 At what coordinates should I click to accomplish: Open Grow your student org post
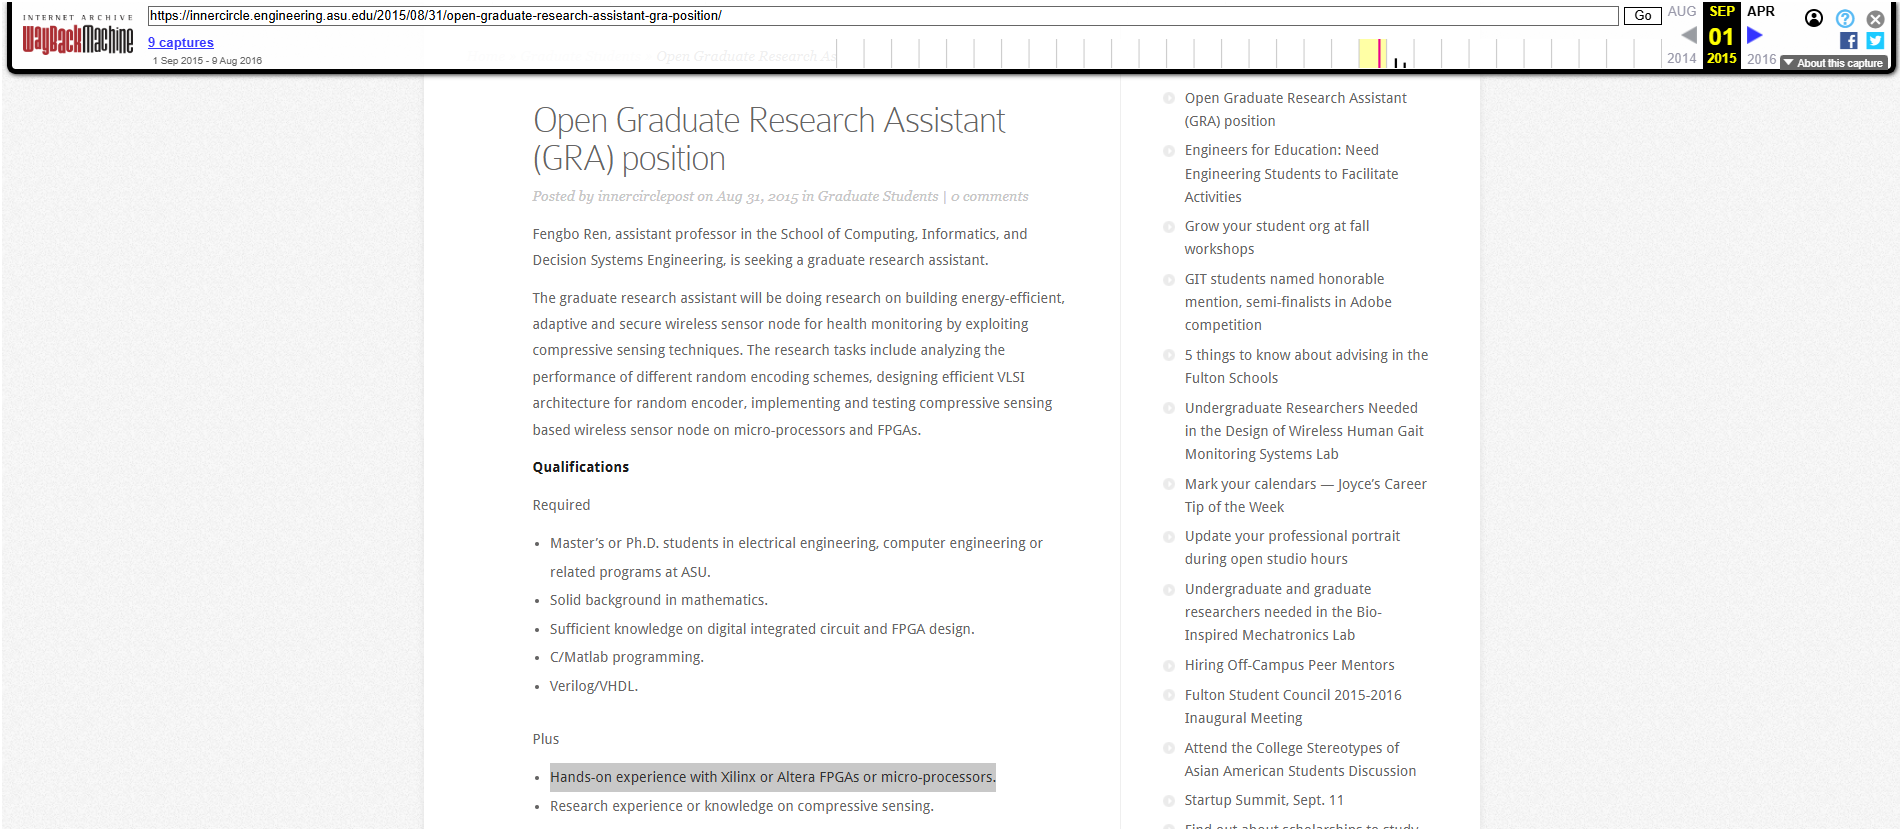point(1277,238)
